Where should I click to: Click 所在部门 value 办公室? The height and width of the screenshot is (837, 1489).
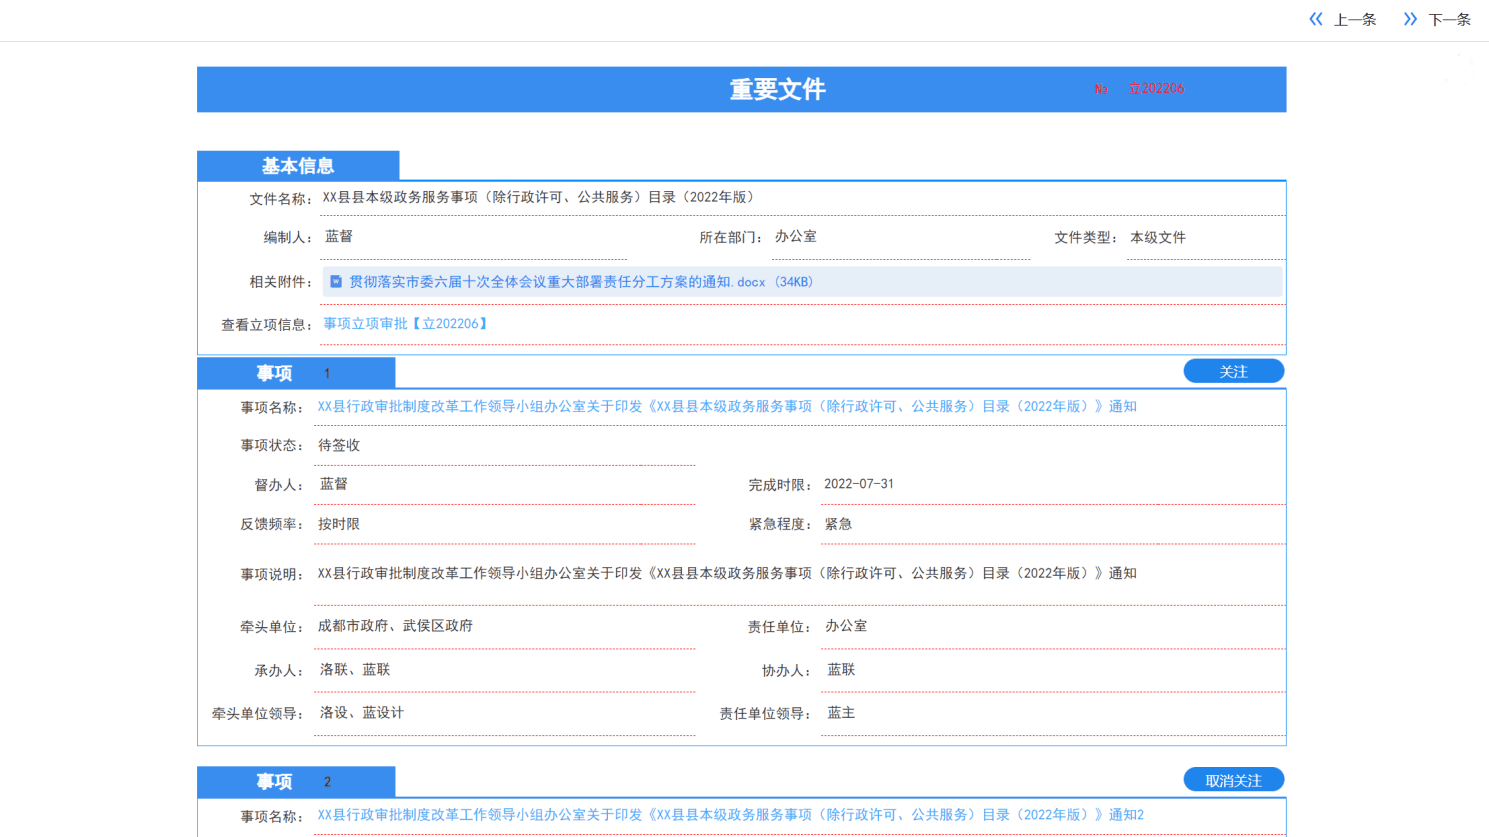(x=796, y=237)
